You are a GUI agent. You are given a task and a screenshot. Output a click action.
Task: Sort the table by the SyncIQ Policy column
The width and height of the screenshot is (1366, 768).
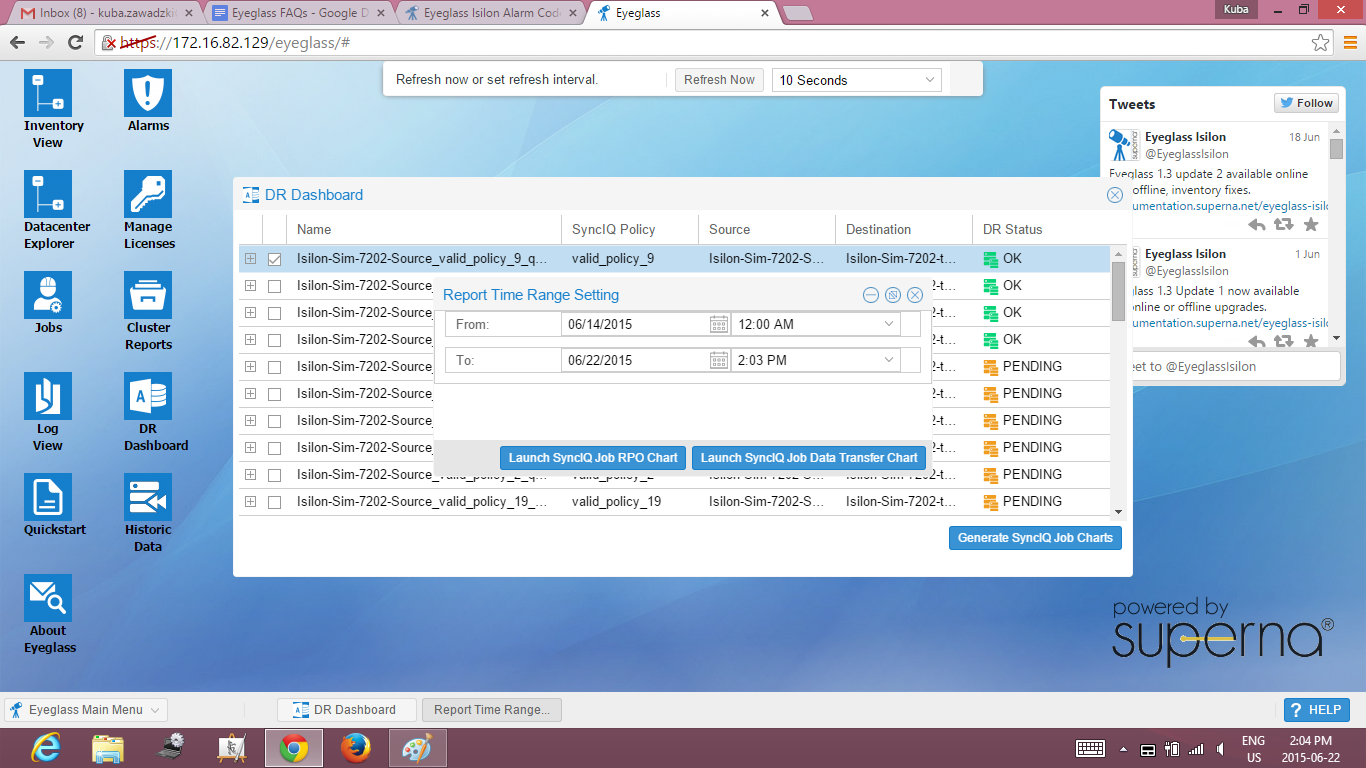(x=630, y=229)
